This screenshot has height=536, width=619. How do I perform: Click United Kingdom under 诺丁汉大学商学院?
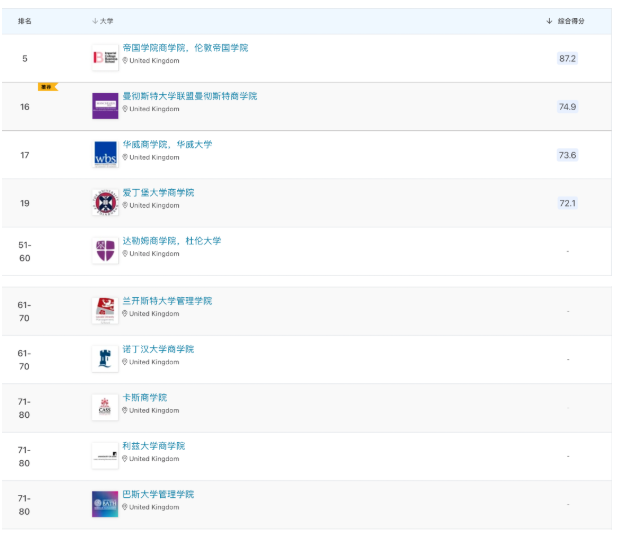pos(154,362)
